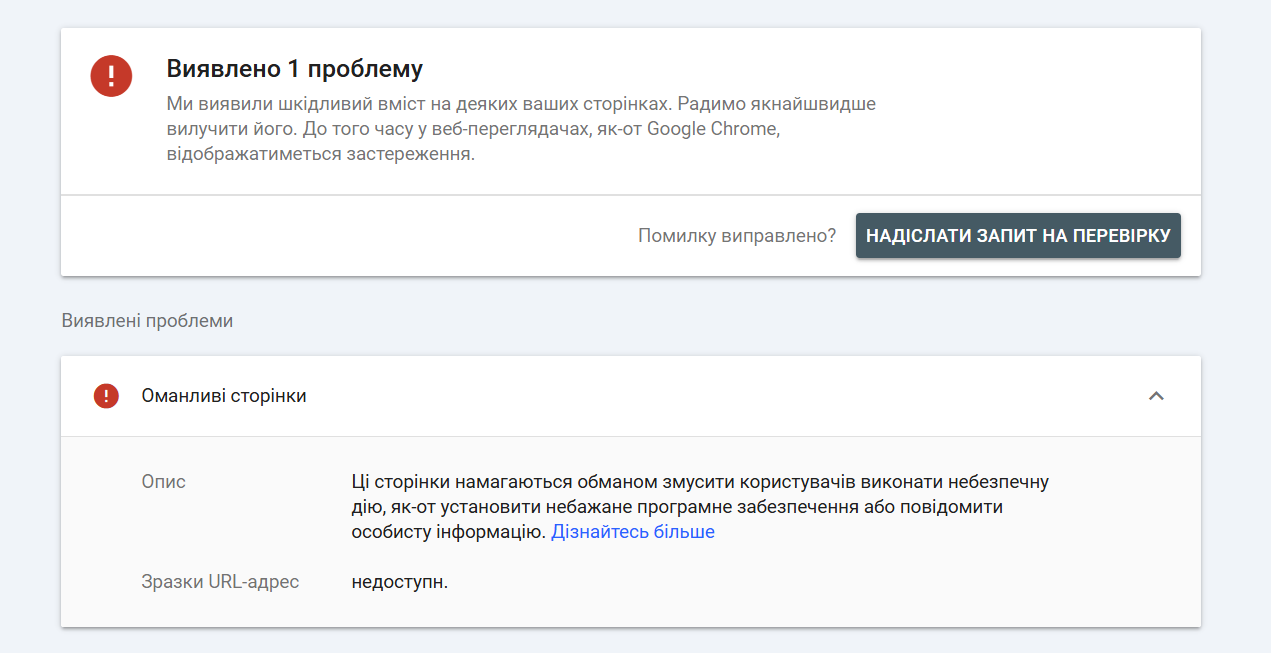Click the Виявлено 1 проблему heading
The image size is (1271, 653).
[294, 70]
